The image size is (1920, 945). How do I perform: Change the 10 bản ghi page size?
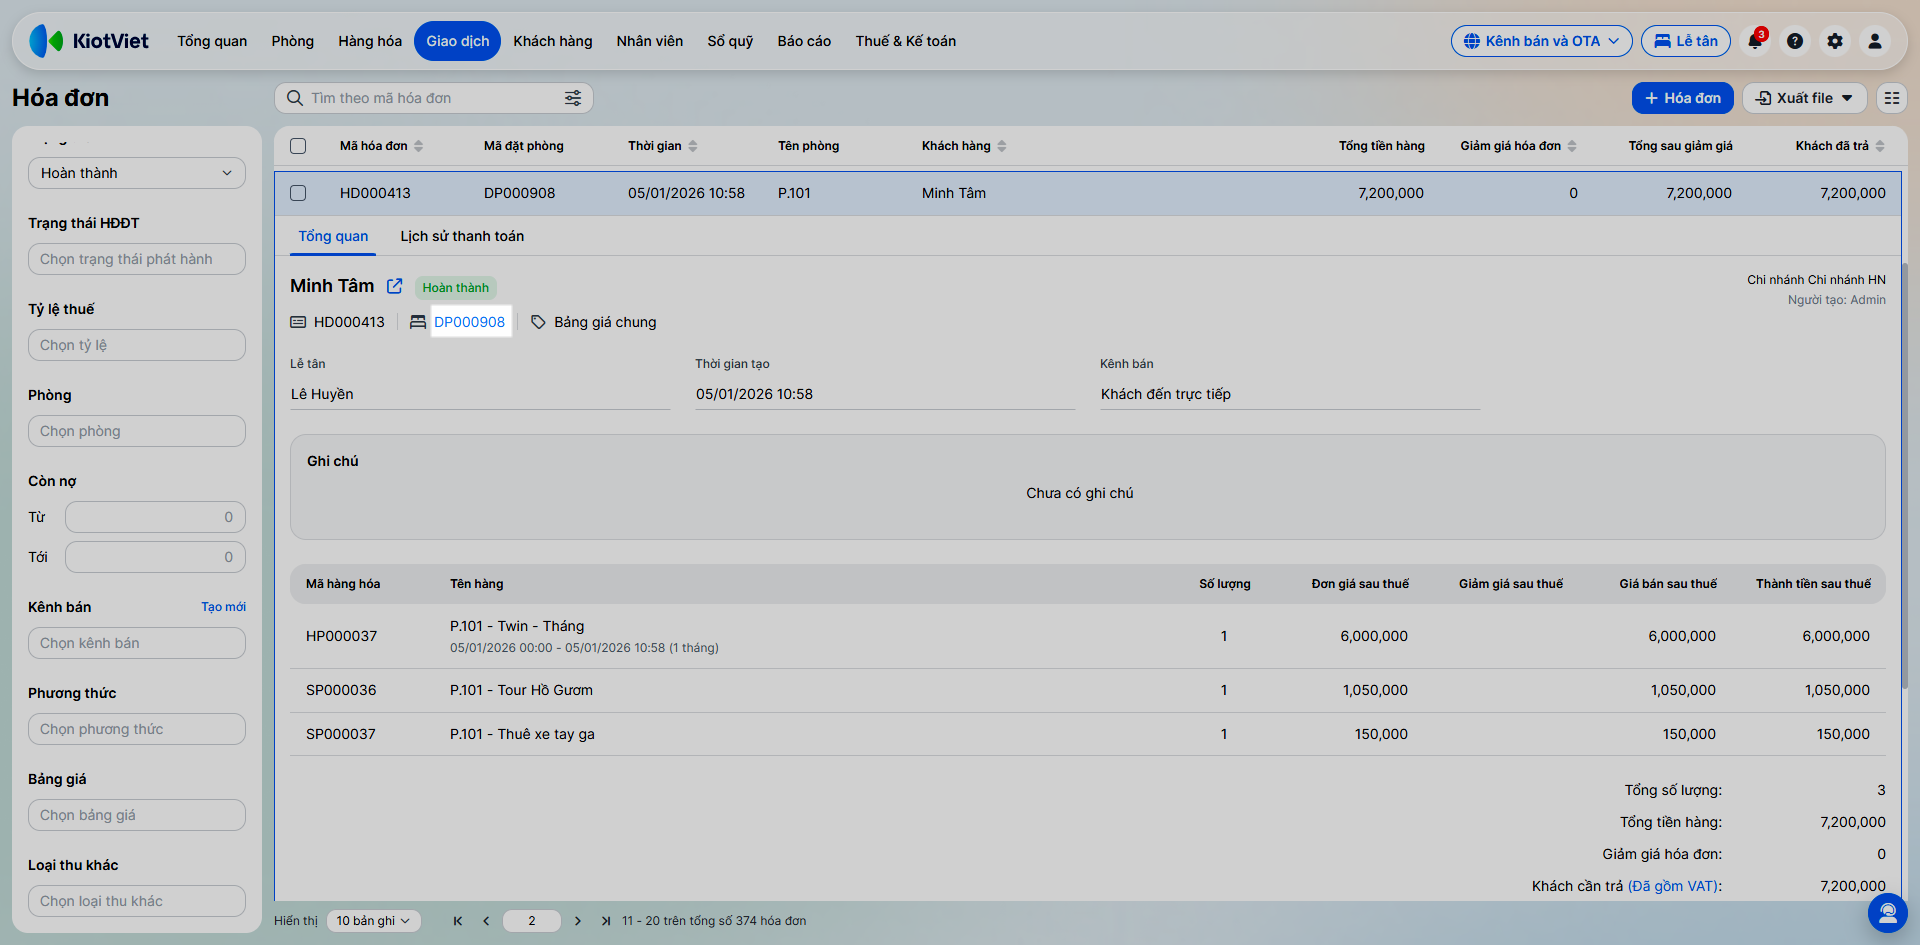tap(373, 921)
